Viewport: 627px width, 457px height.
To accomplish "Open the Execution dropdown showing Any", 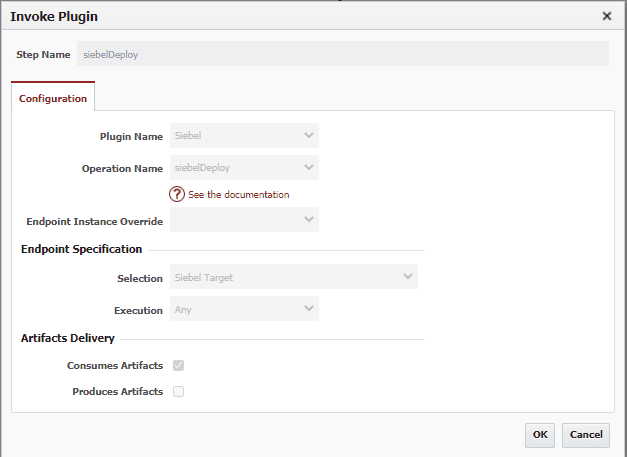I will coord(244,309).
